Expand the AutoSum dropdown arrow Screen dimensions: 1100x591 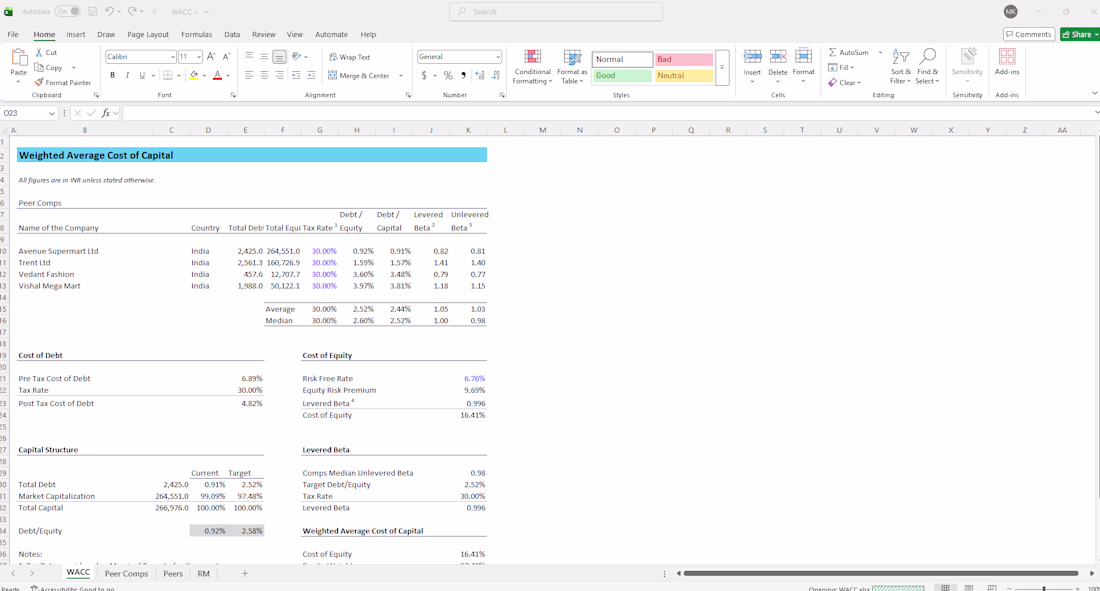pyautogui.click(x=880, y=53)
